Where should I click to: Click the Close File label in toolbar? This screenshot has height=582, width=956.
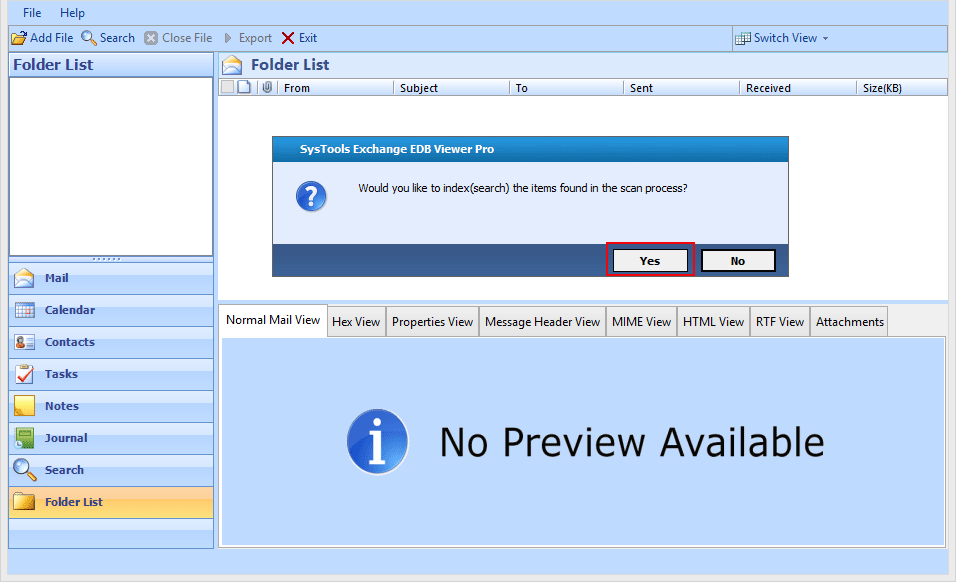coord(187,38)
